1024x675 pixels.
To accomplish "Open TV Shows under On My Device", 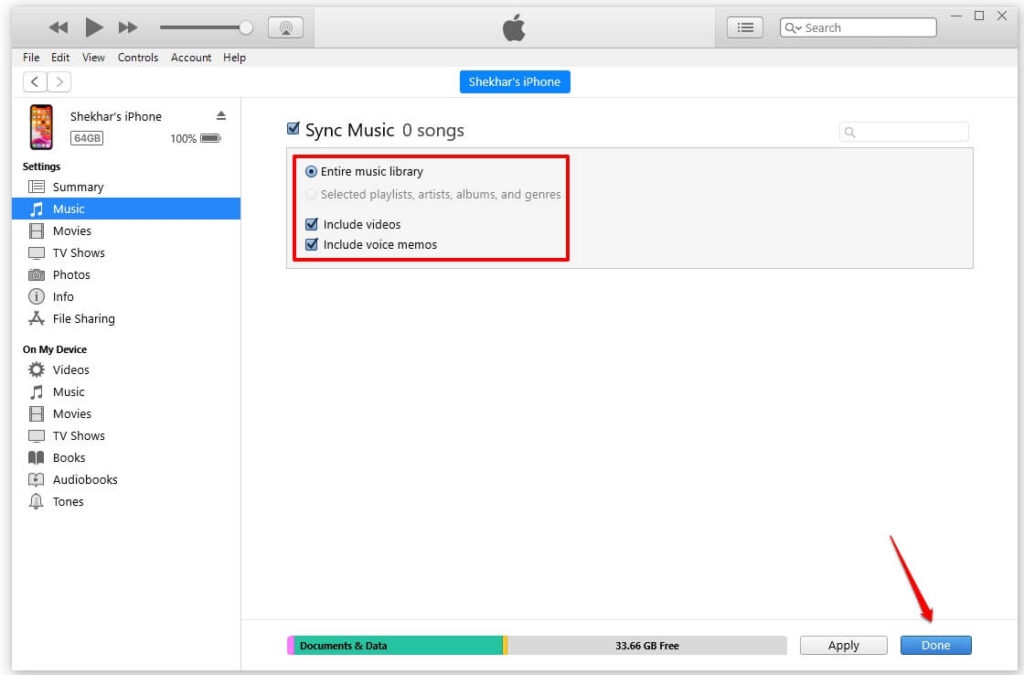I will coord(126,435).
